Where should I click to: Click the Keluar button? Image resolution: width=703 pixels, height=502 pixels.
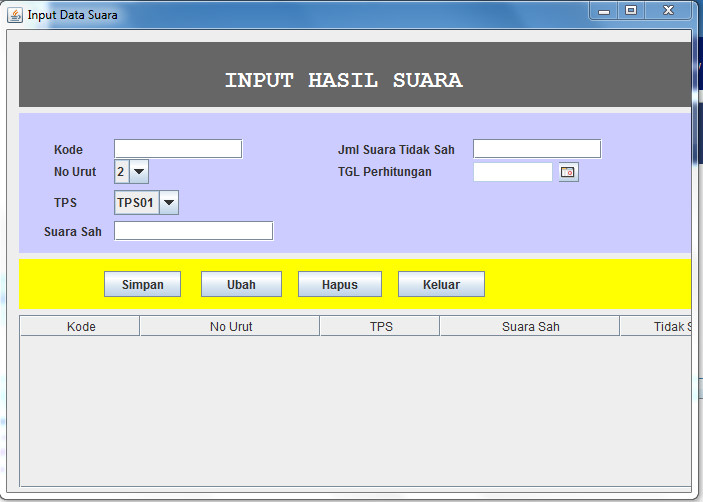(441, 284)
